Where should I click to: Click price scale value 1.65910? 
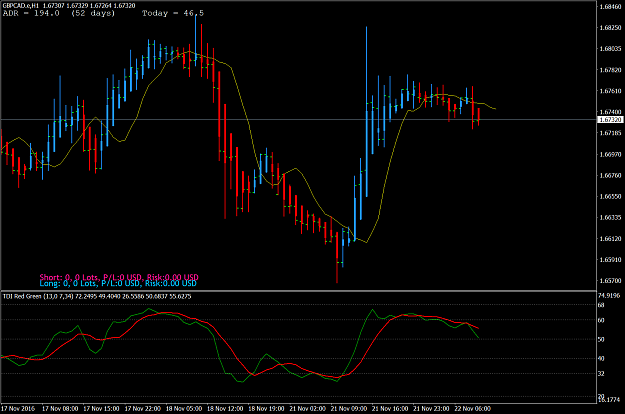[x=610, y=260]
